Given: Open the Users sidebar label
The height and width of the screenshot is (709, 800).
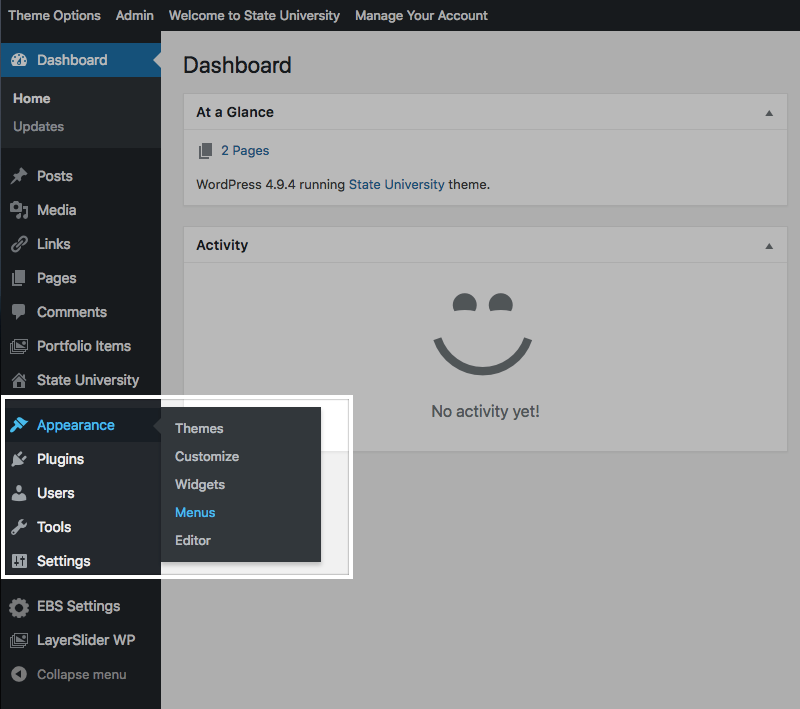Looking at the screenshot, I should click(x=56, y=493).
